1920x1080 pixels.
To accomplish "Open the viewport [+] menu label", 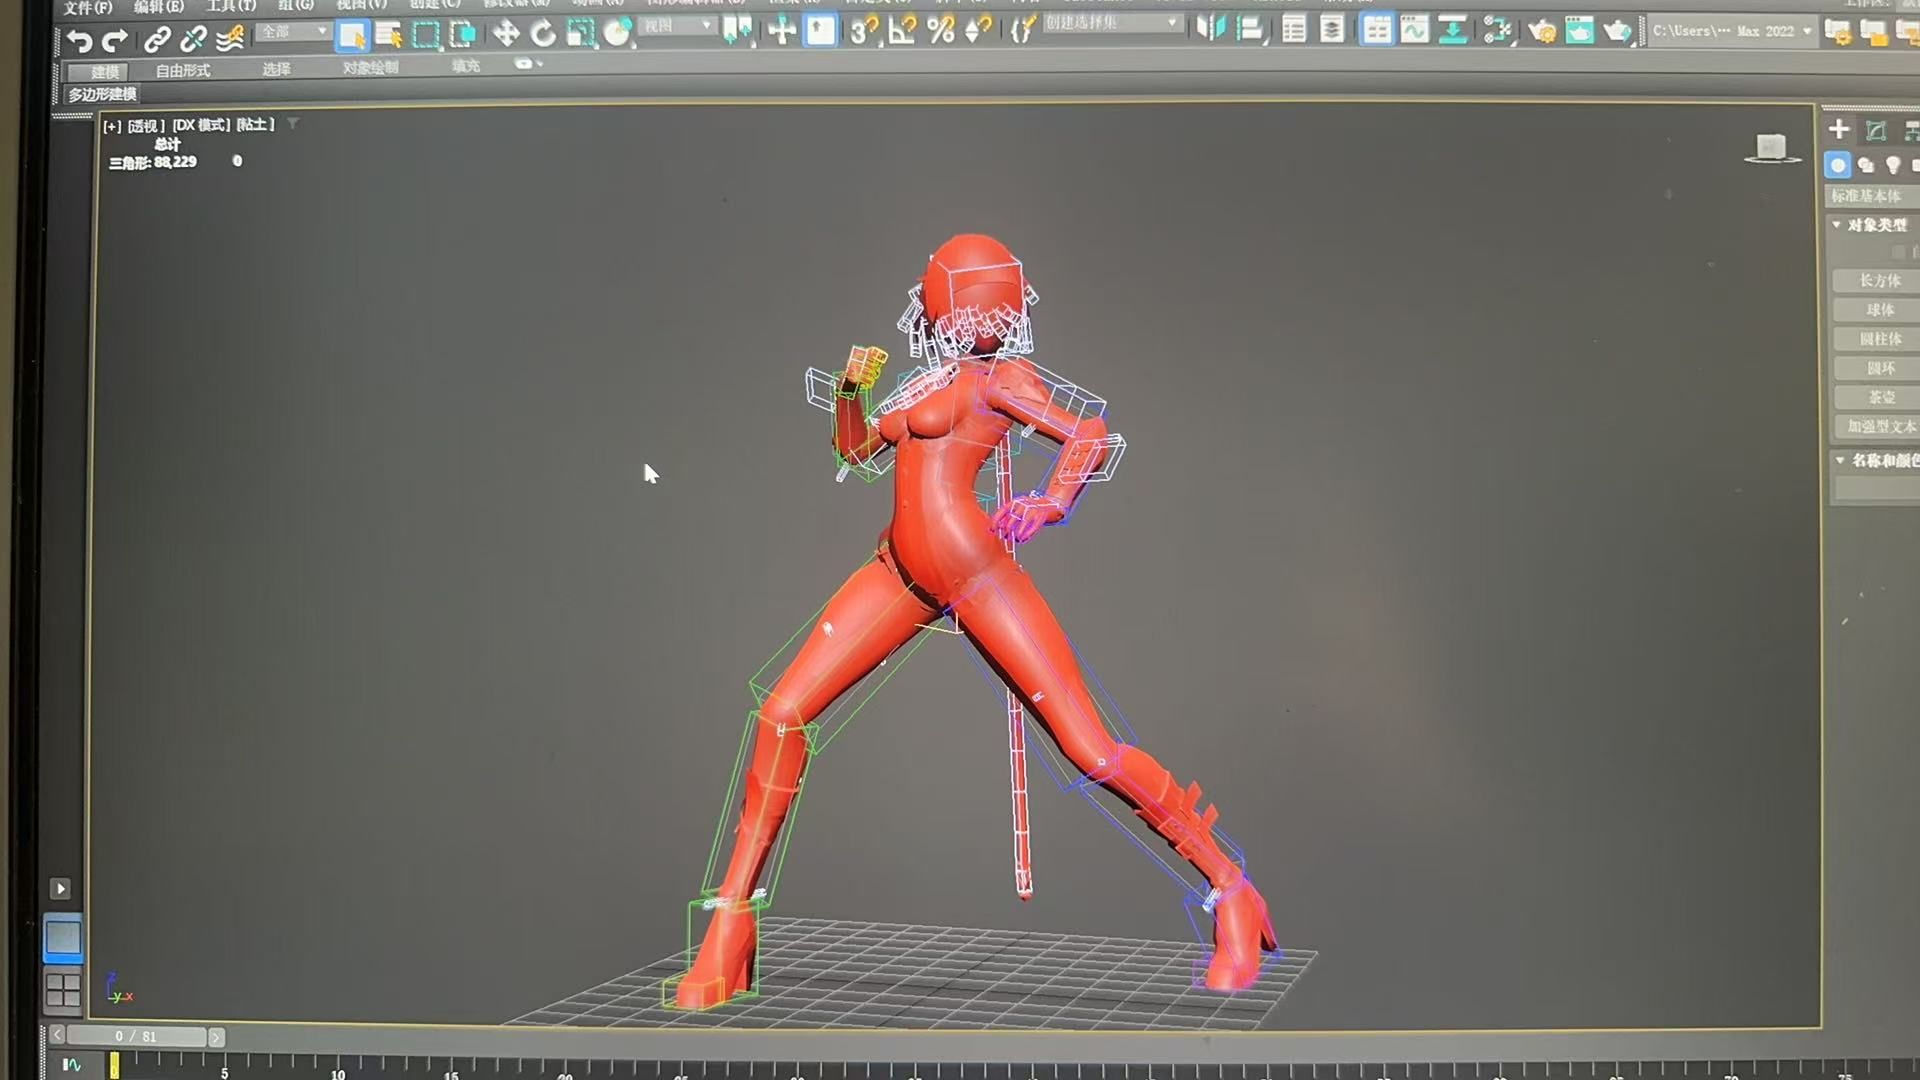I will pyautogui.click(x=112, y=126).
